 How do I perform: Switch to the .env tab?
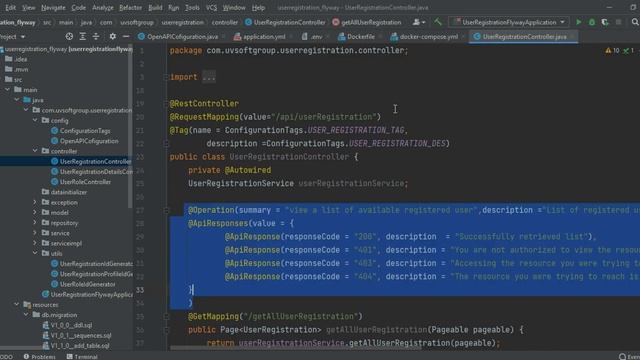[316, 36]
